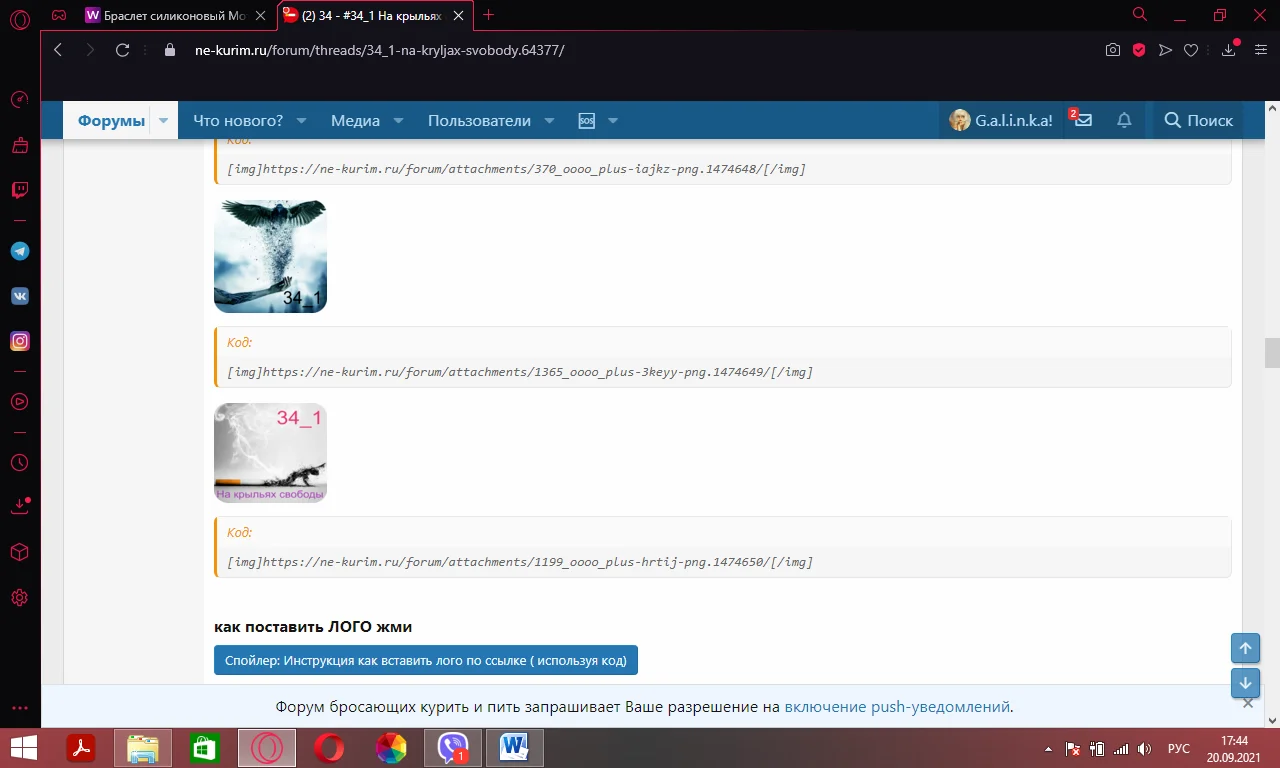Open Easy Setup panel icon
The width and height of the screenshot is (1280, 768).
point(1260,50)
